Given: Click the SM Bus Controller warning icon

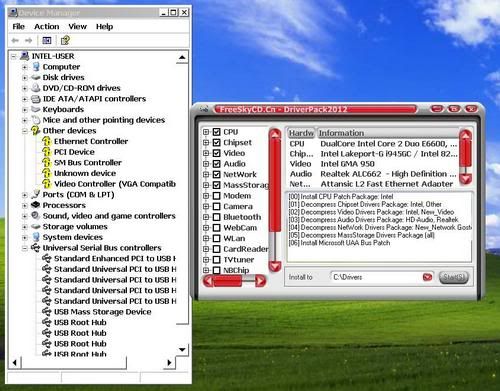Looking at the screenshot, I should [x=47, y=162].
